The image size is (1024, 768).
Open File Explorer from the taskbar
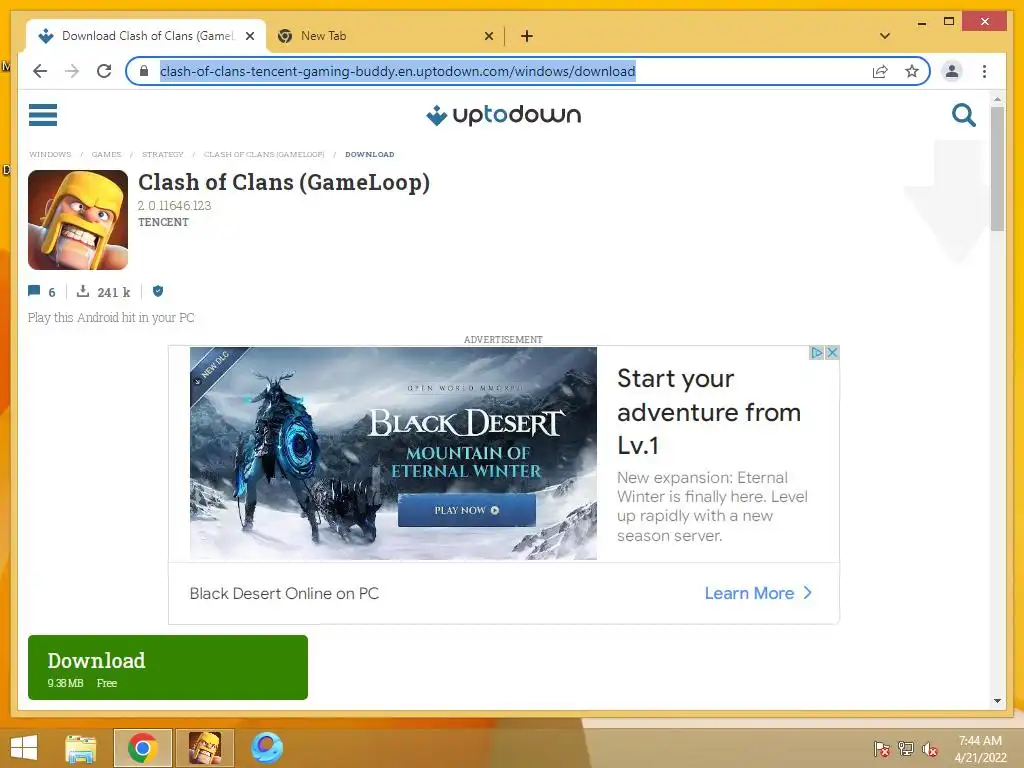[81, 748]
